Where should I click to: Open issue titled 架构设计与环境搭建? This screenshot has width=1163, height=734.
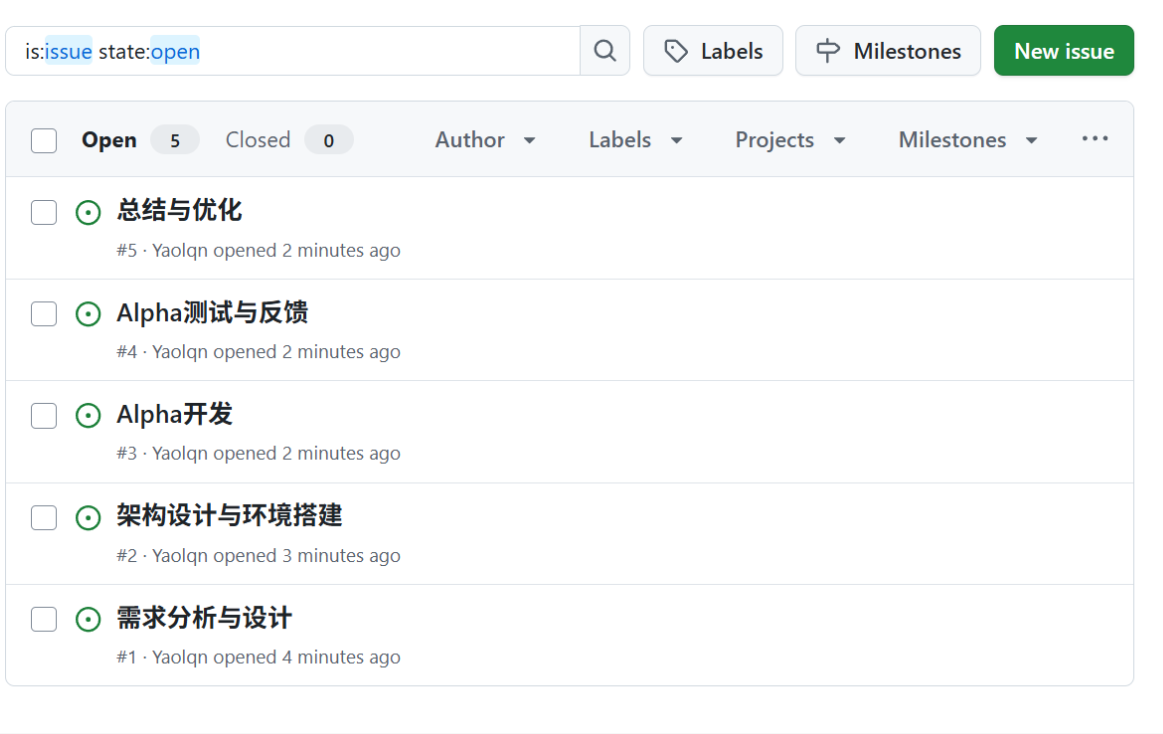[229, 515]
